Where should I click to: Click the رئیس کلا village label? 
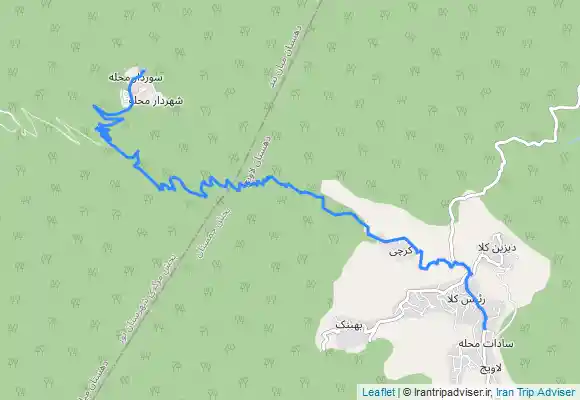click(x=466, y=299)
